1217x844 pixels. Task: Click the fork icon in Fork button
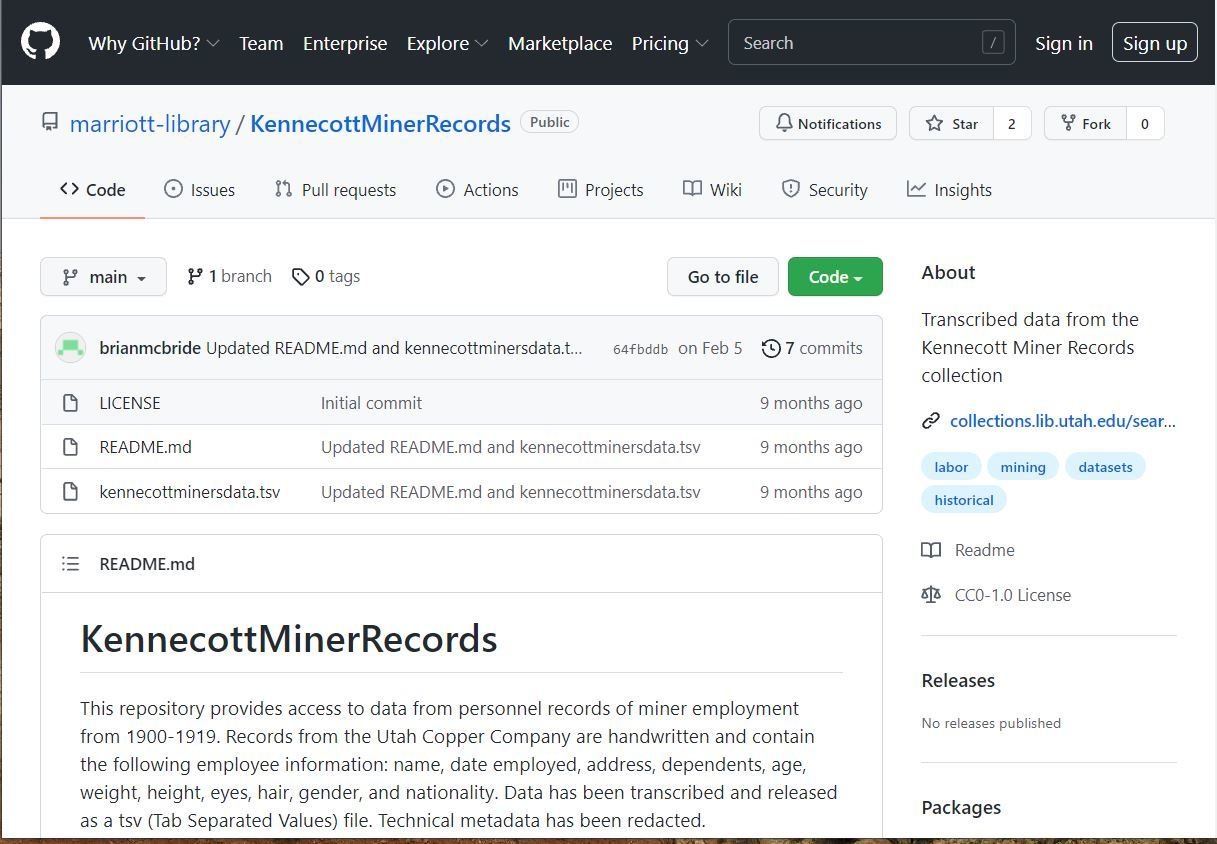click(x=1068, y=123)
